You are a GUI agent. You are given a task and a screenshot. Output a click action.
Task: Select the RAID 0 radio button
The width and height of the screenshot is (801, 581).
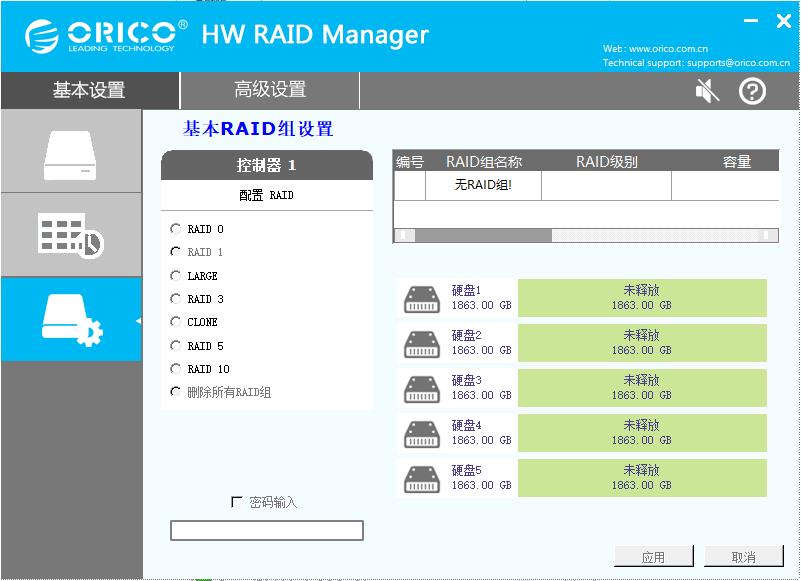(176, 228)
